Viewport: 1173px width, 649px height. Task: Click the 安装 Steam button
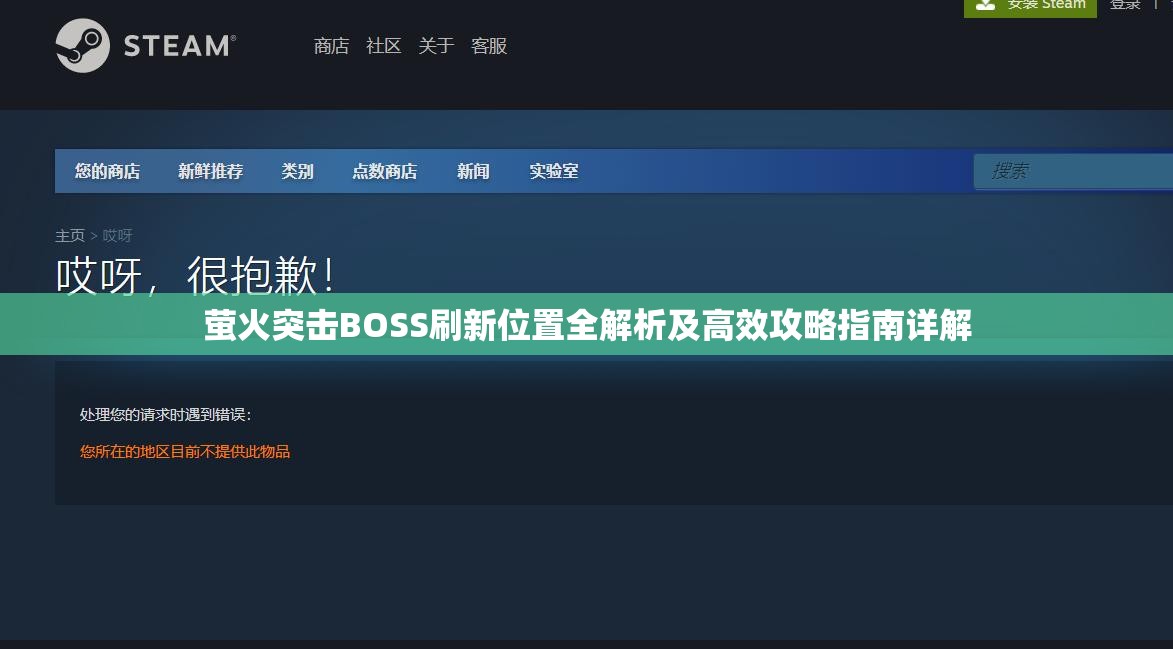coord(1030,6)
